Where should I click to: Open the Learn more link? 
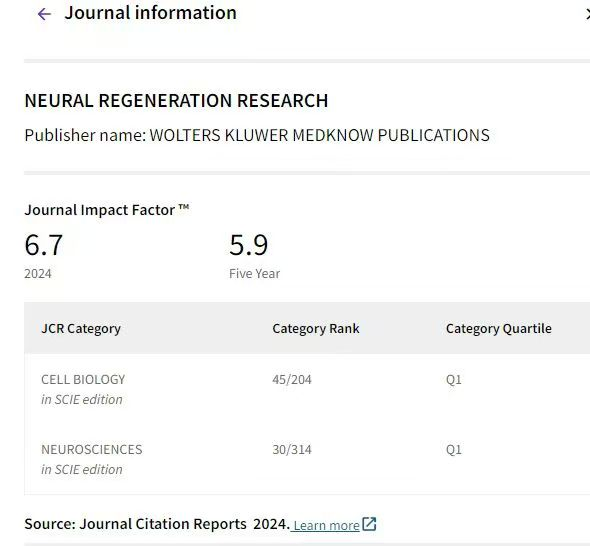pos(326,525)
